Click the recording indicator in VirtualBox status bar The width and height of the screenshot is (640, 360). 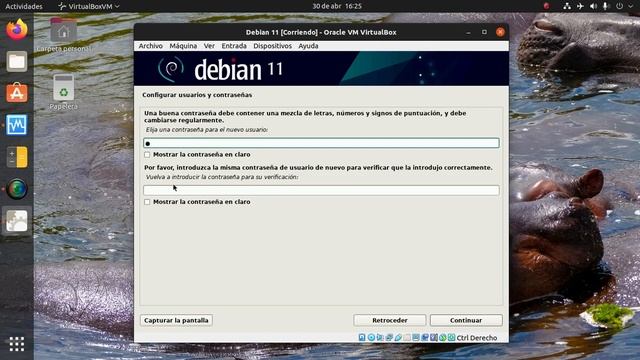425,338
